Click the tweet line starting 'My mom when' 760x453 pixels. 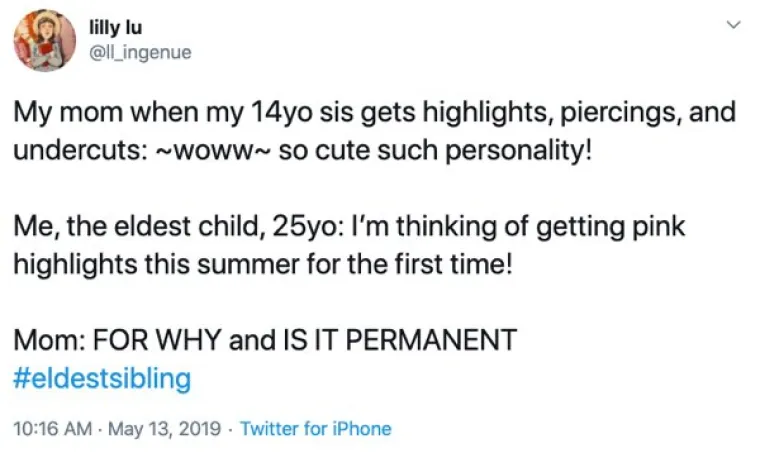(x=375, y=112)
